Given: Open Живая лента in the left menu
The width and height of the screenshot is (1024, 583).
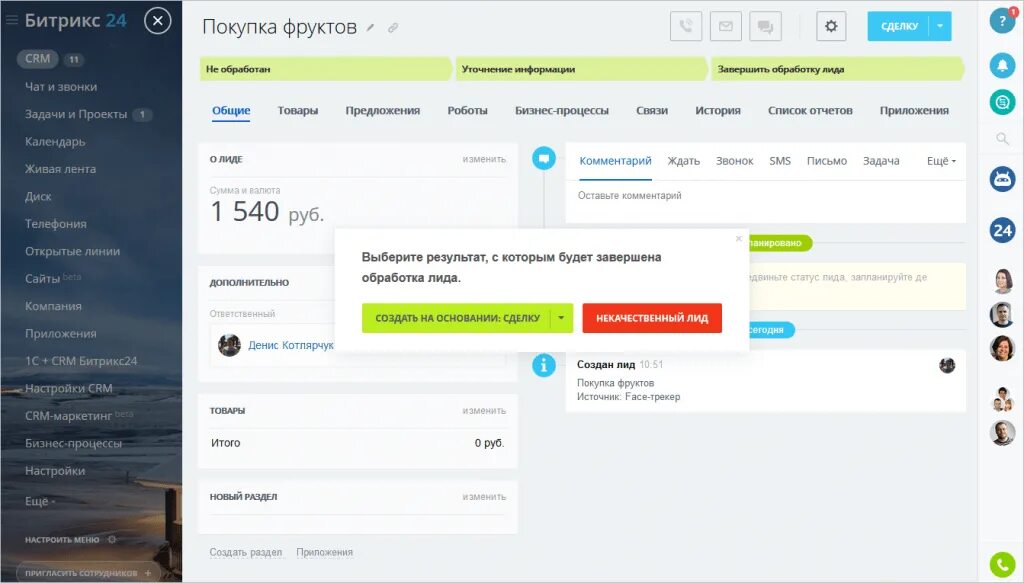Looking at the screenshot, I should pos(60,169).
